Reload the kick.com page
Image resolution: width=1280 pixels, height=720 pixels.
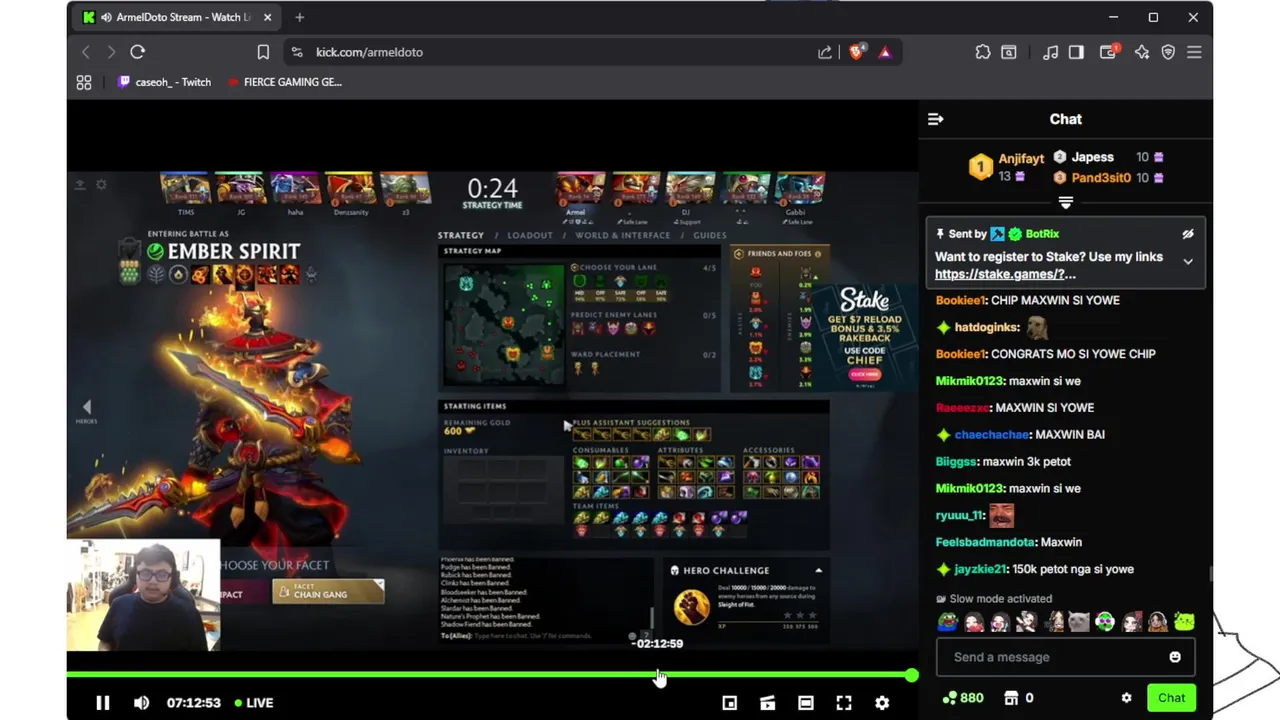pyautogui.click(x=137, y=52)
